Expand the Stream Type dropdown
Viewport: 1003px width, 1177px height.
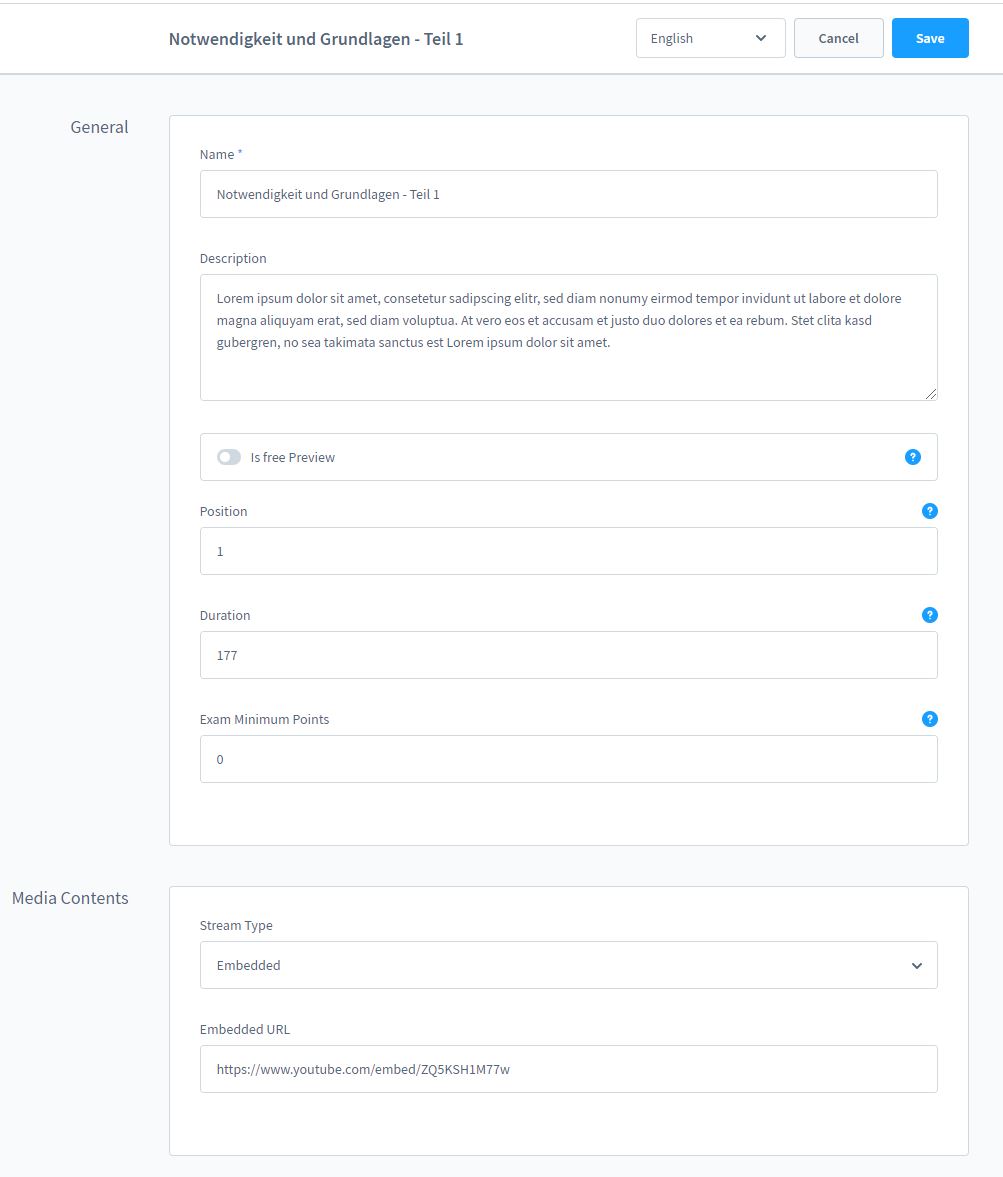[568, 965]
